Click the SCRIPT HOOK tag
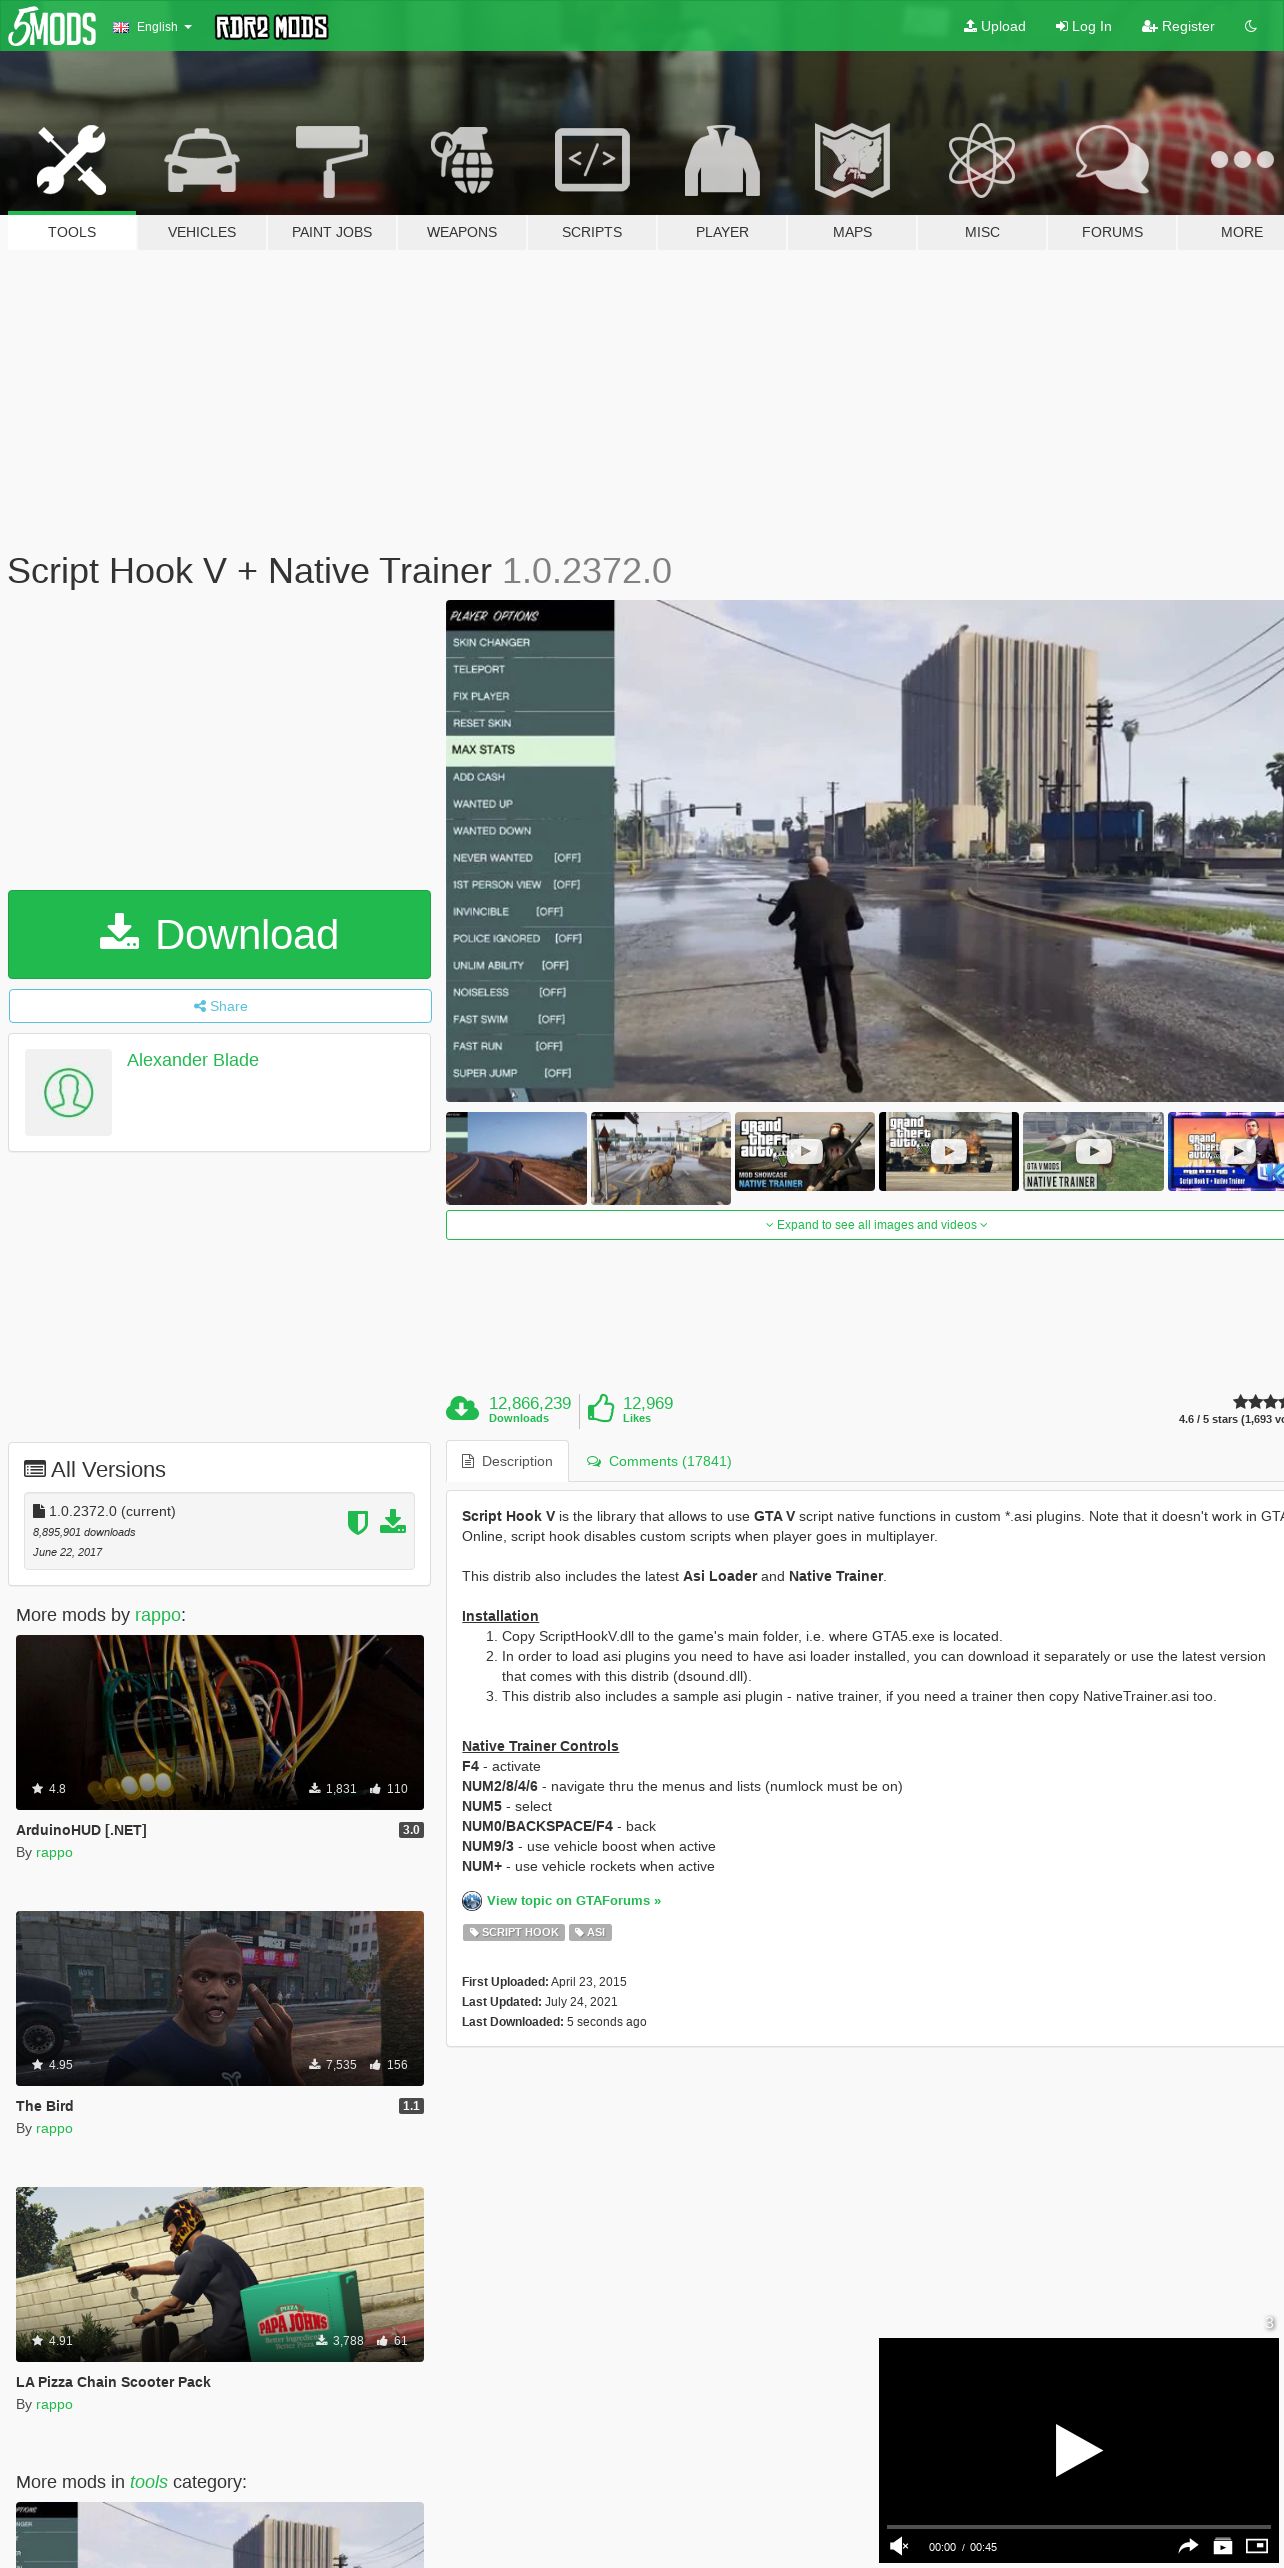The image size is (1284, 2568). [514, 1932]
